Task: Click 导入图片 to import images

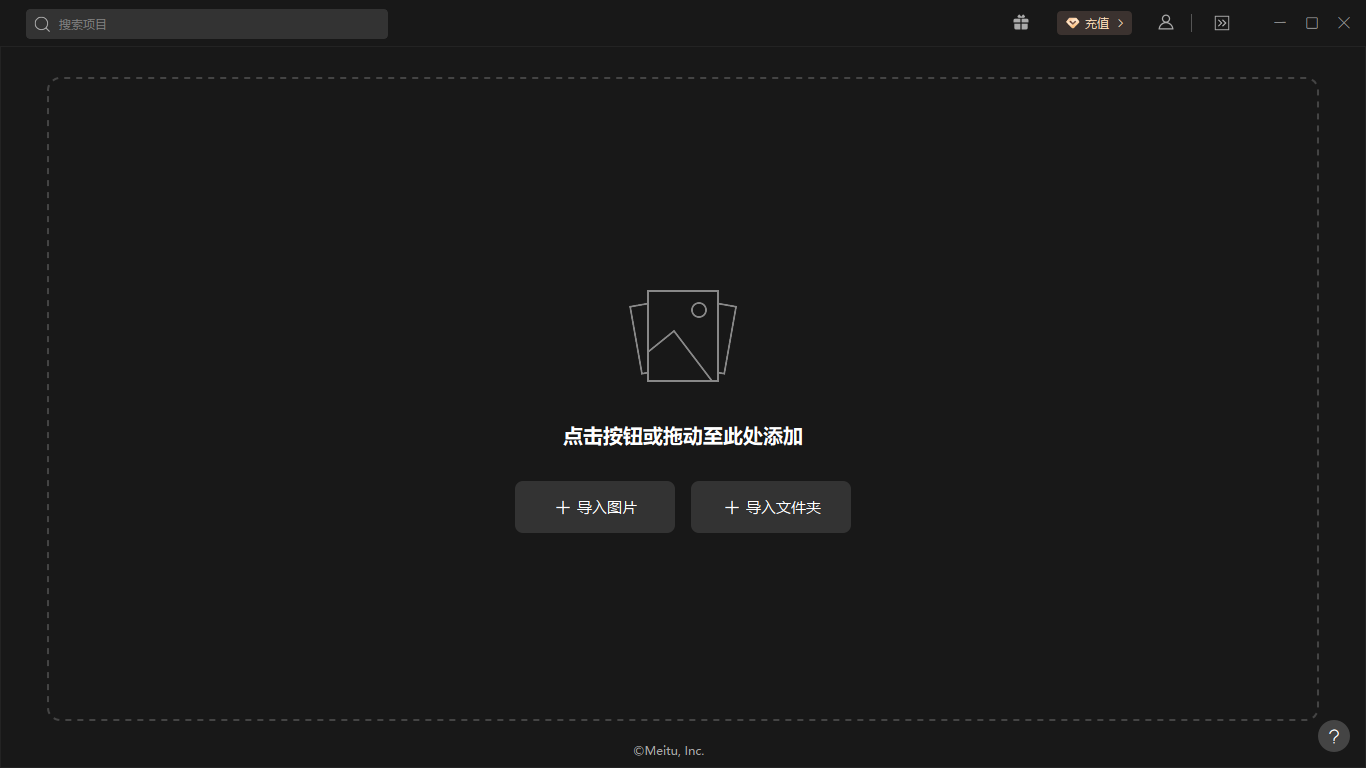Action: coord(595,507)
